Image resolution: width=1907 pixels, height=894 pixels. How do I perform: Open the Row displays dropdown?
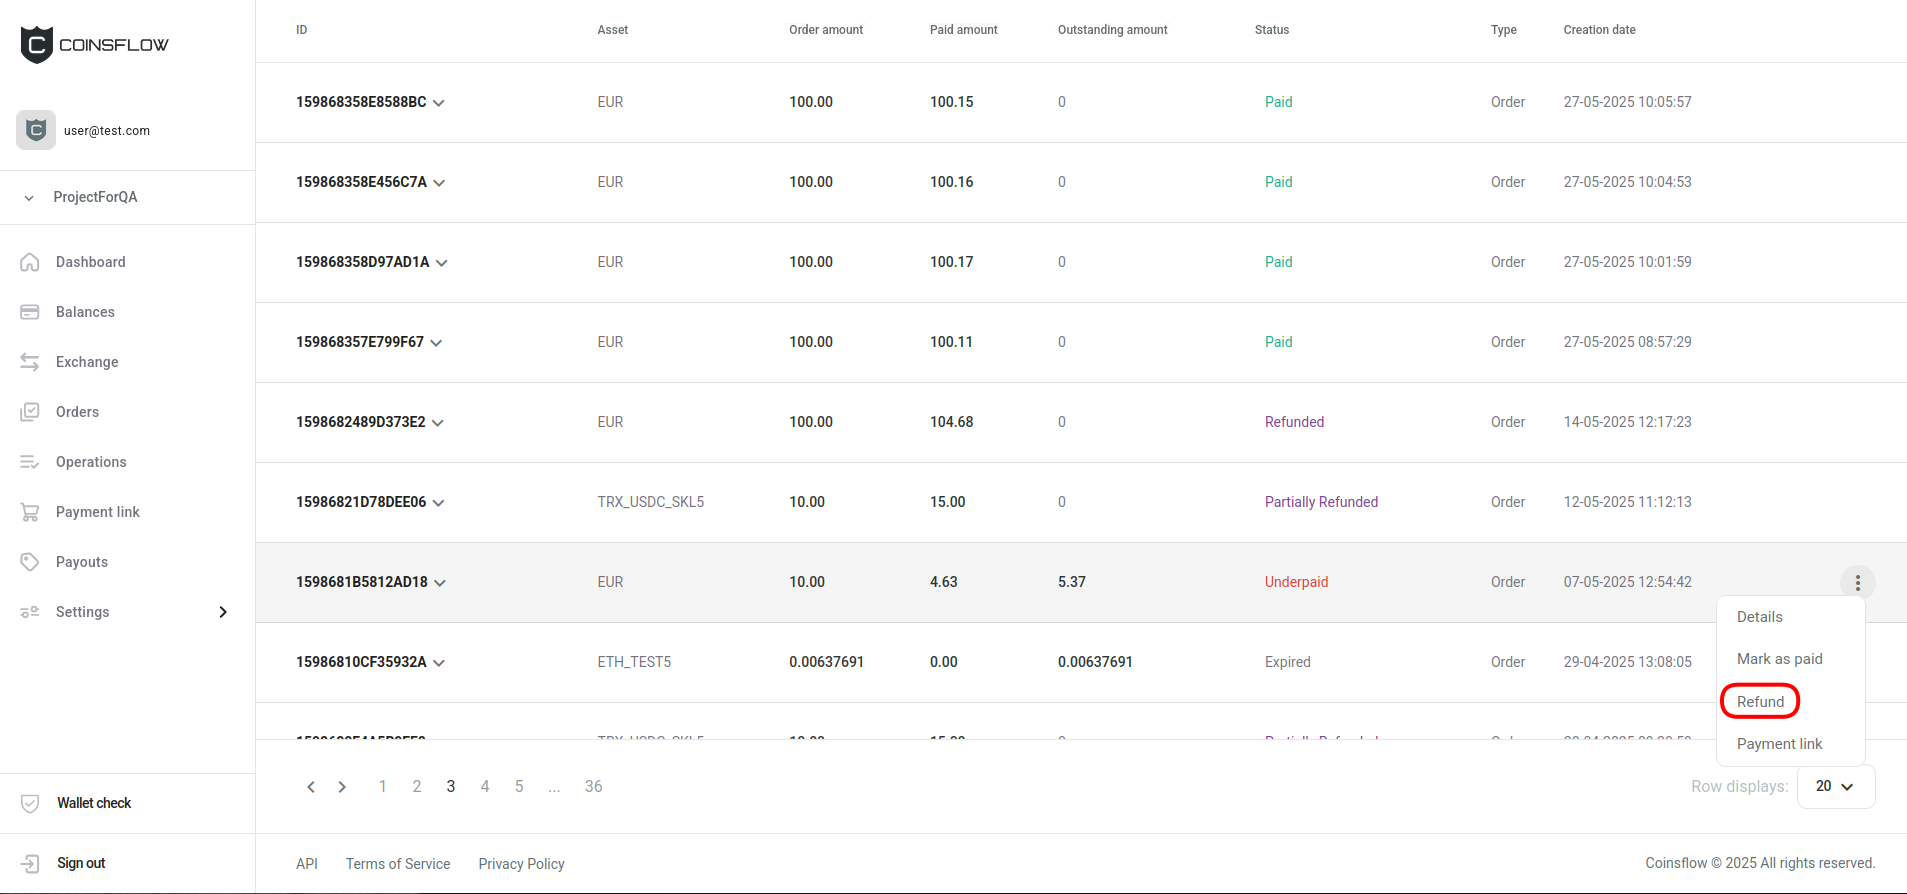(x=1835, y=786)
